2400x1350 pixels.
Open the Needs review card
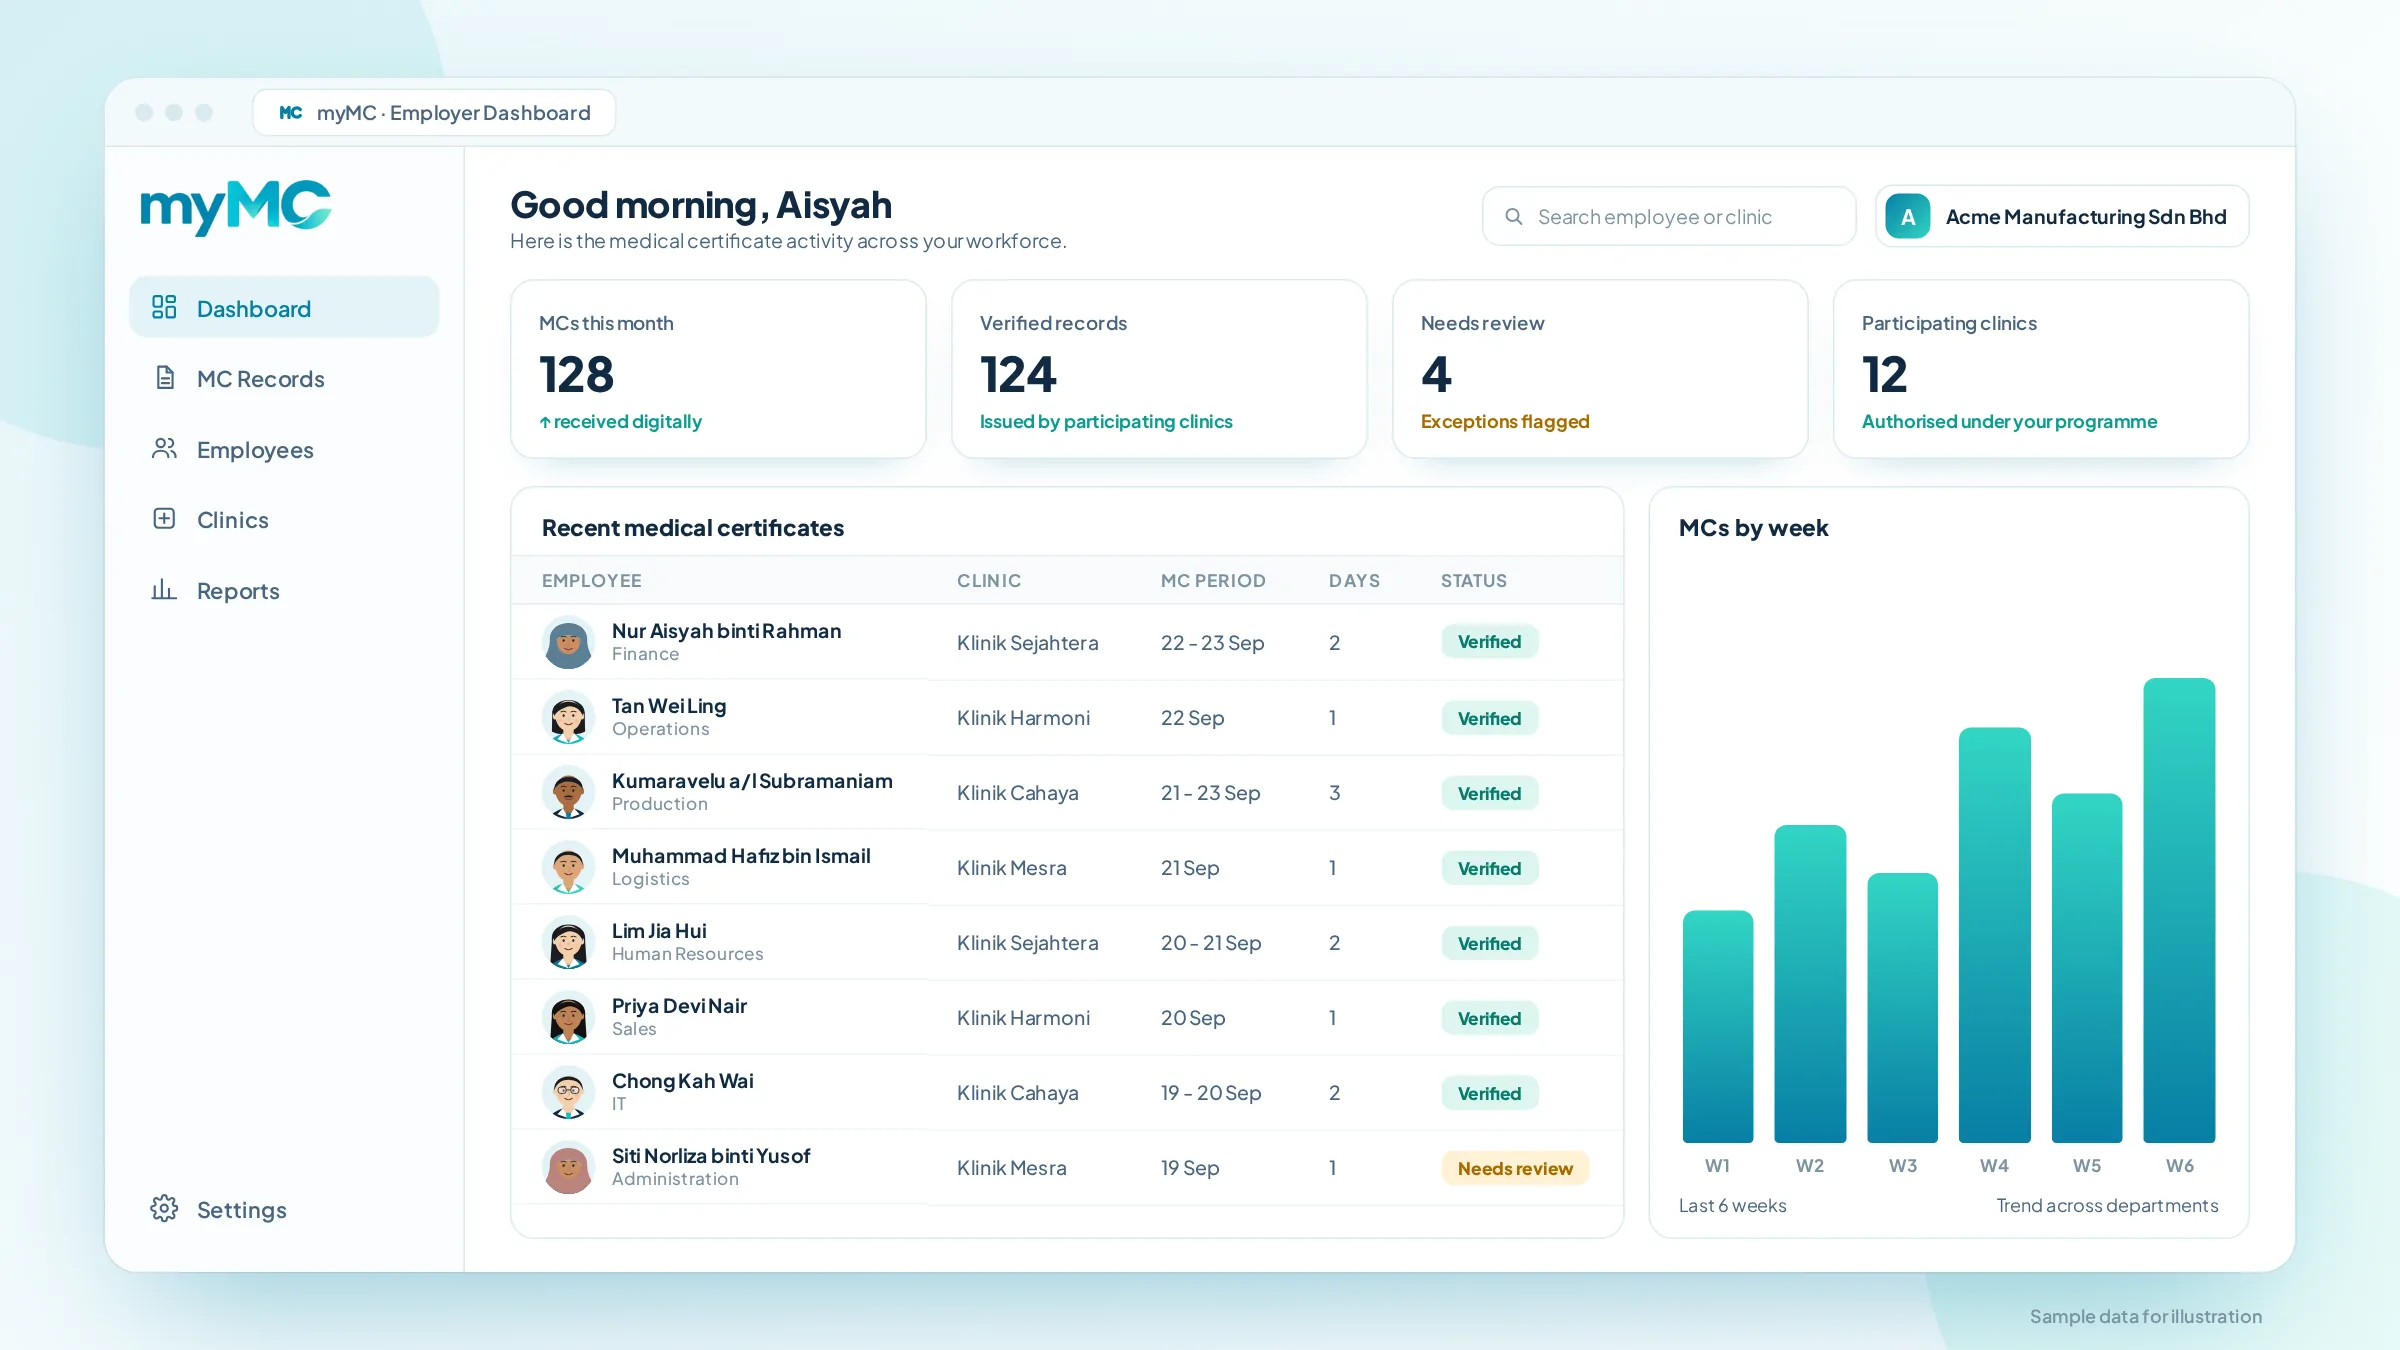(x=1600, y=369)
